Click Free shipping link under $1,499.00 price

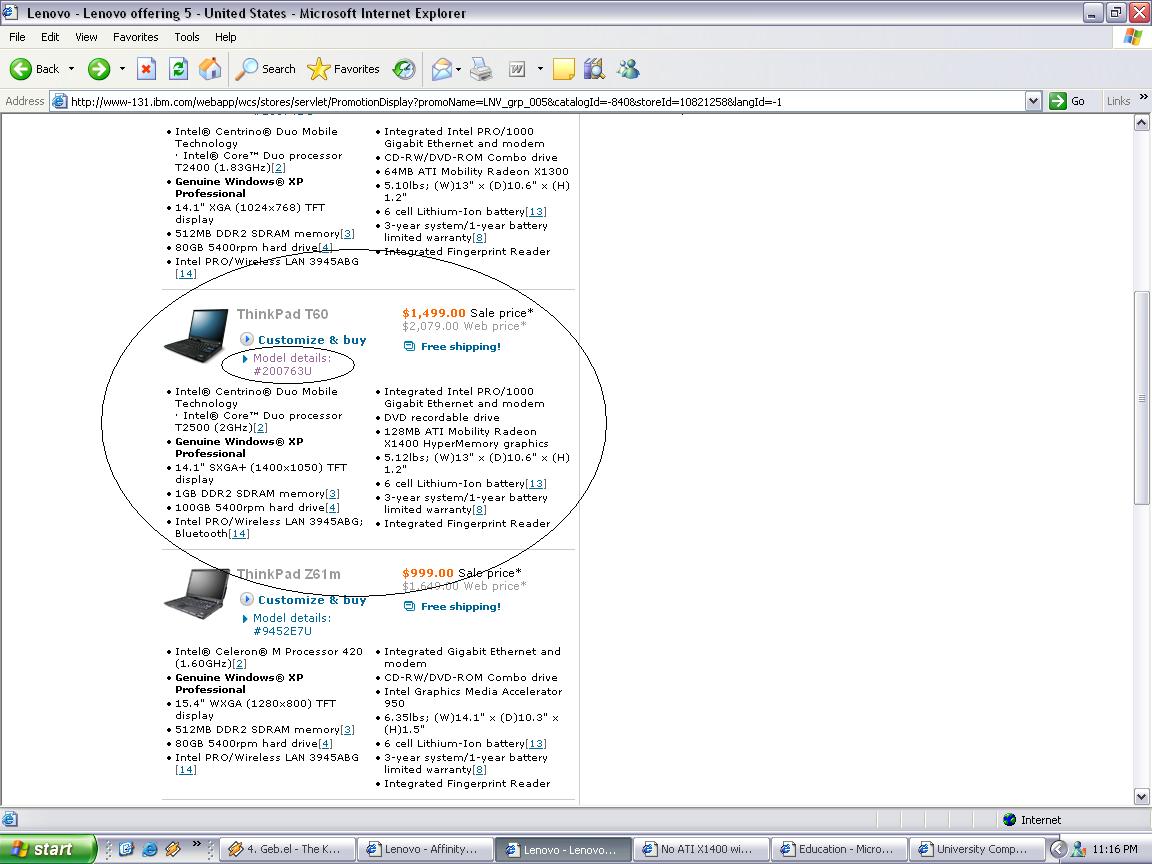click(461, 346)
